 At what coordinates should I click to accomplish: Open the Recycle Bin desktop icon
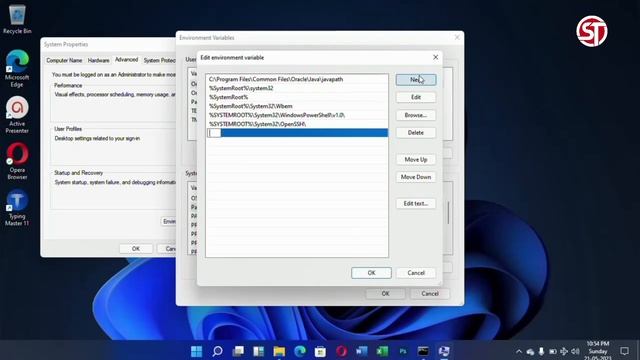[x=17, y=19]
